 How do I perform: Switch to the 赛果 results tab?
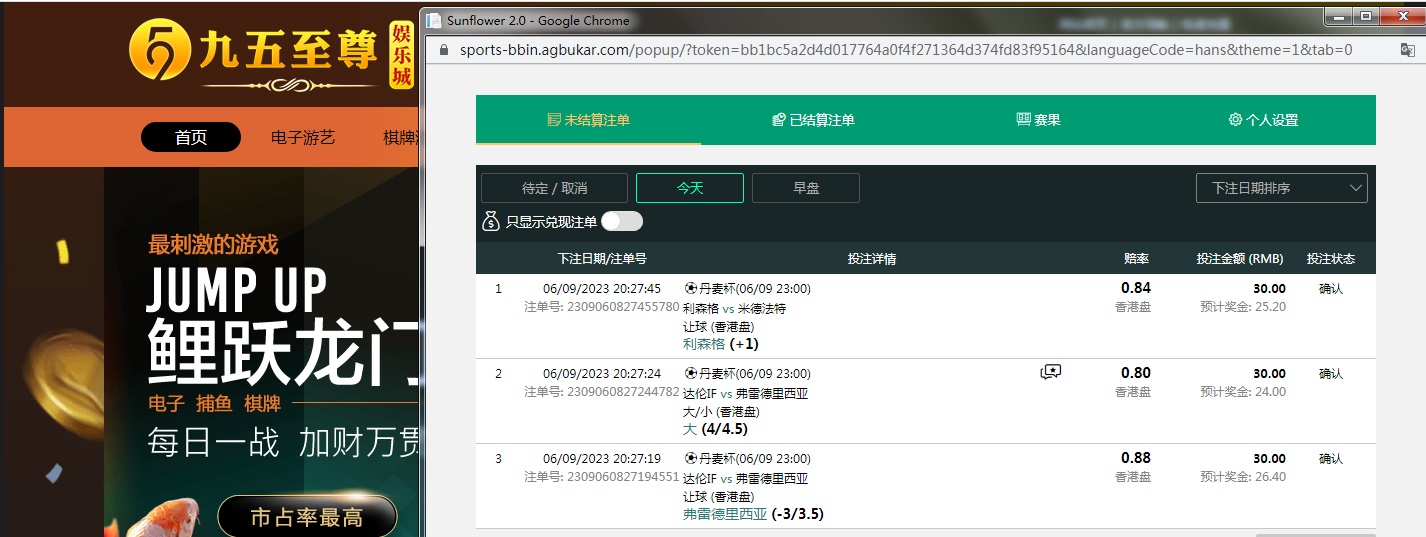point(1038,120)
